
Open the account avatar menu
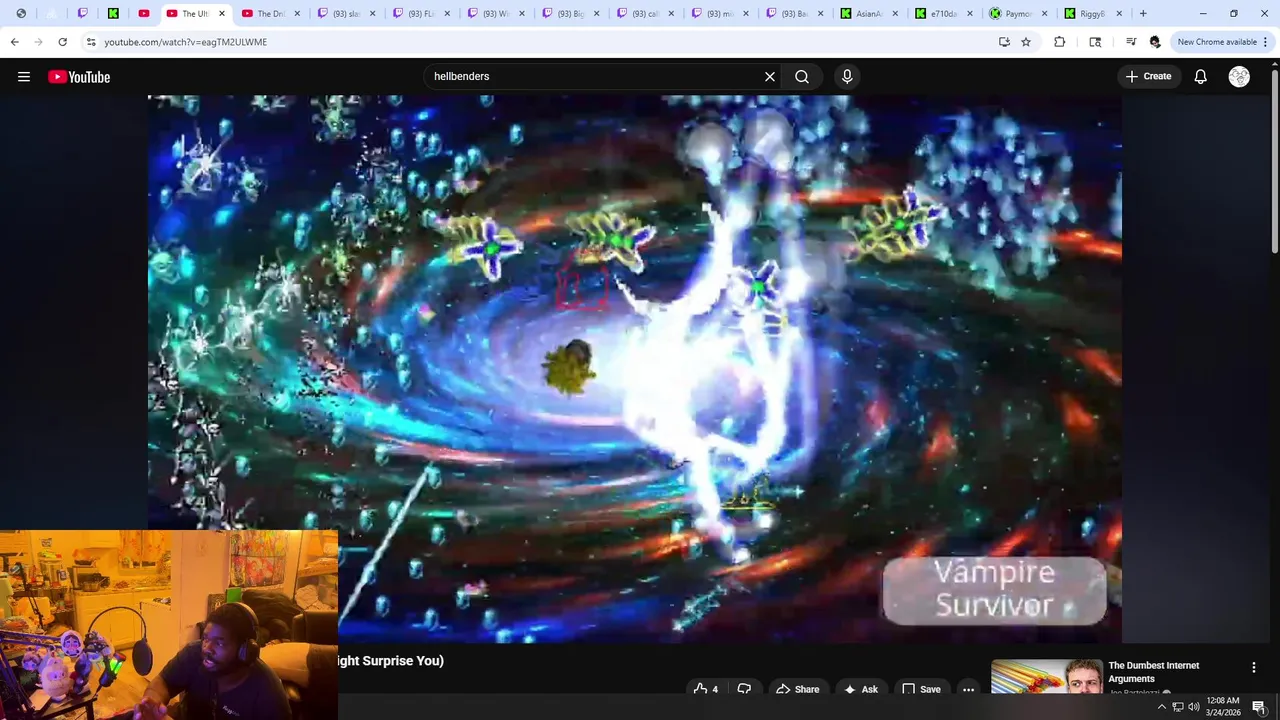point(1239,77)
